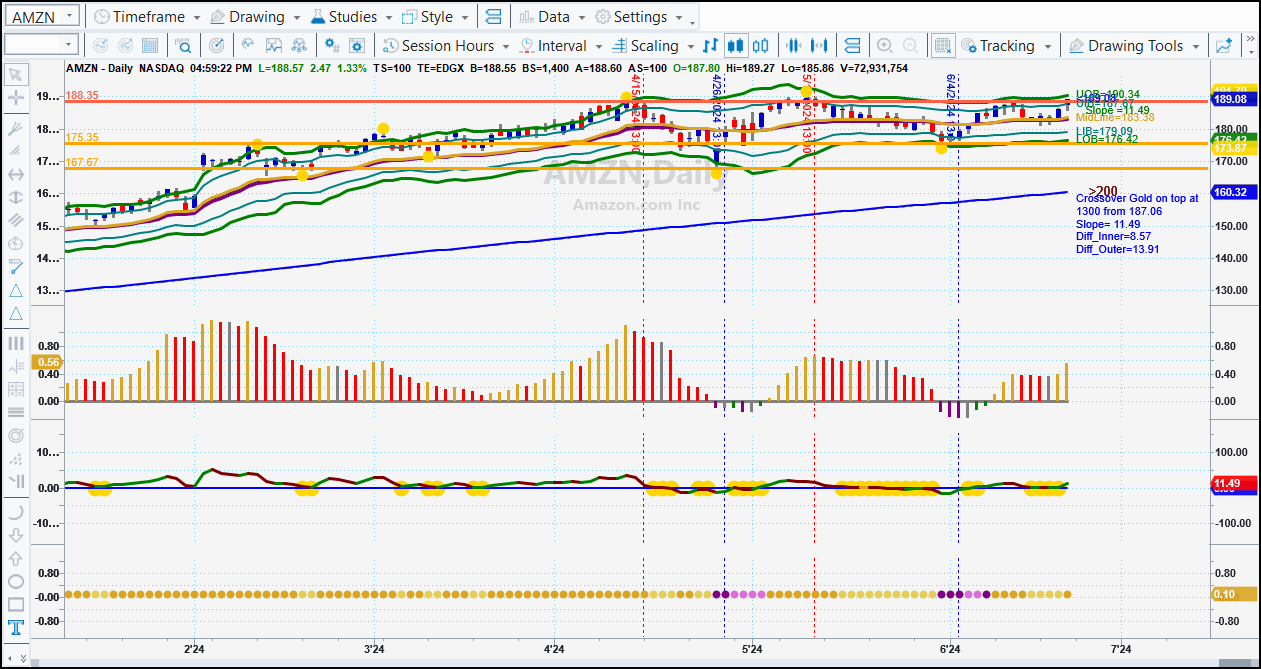
Task: Zoom out with the magnifier minus icon
Action: point(910,46)
